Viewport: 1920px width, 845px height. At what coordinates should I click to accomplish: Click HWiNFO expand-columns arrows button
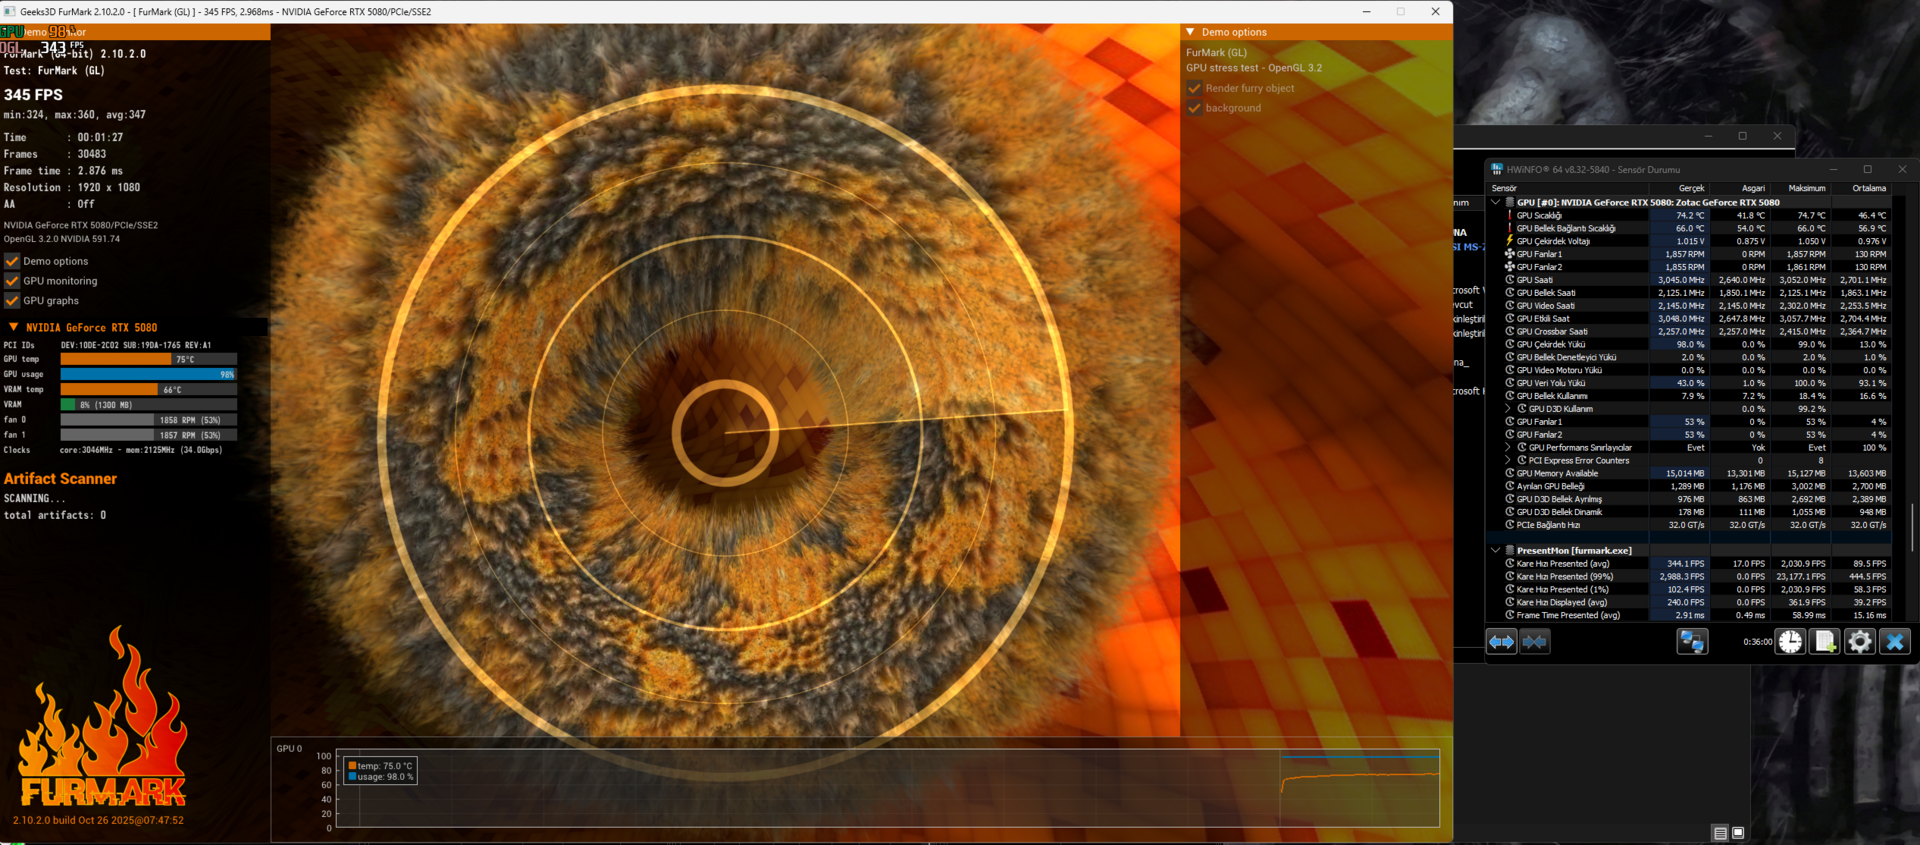click(x=1501, y=642)
